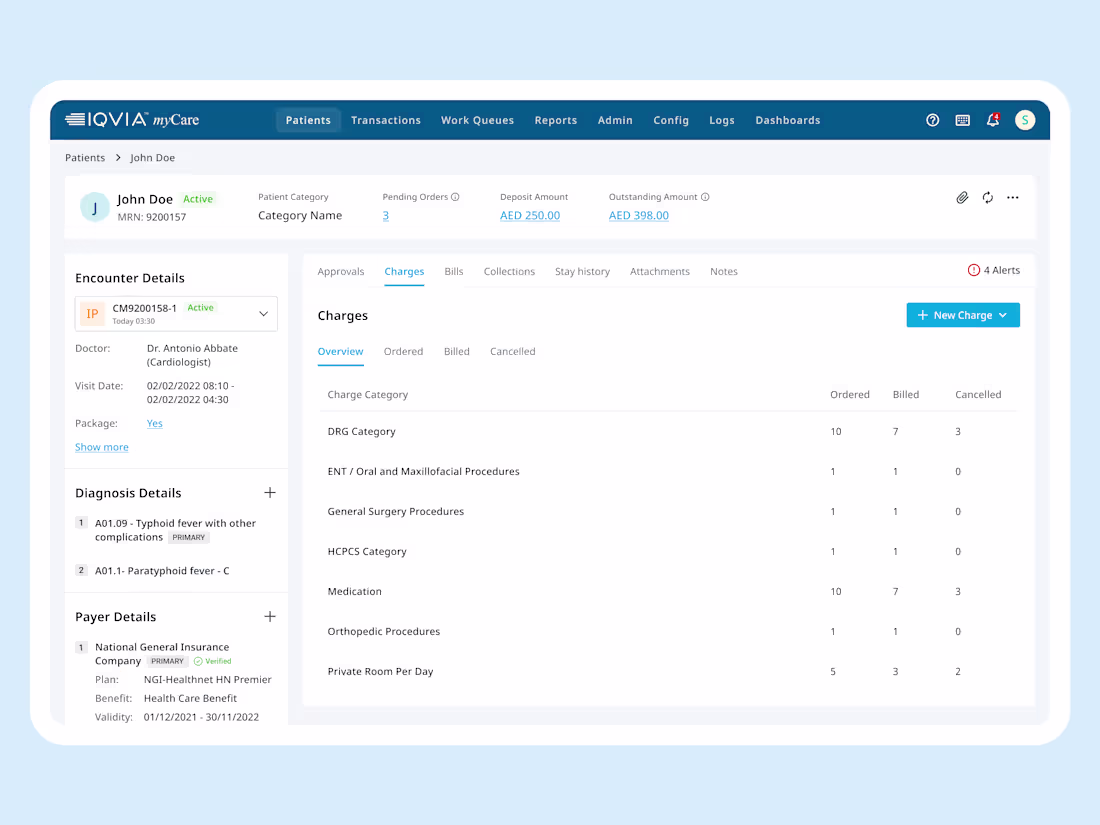
Task: Select the Billed tab in Charges
Action: tap(456, 351)
